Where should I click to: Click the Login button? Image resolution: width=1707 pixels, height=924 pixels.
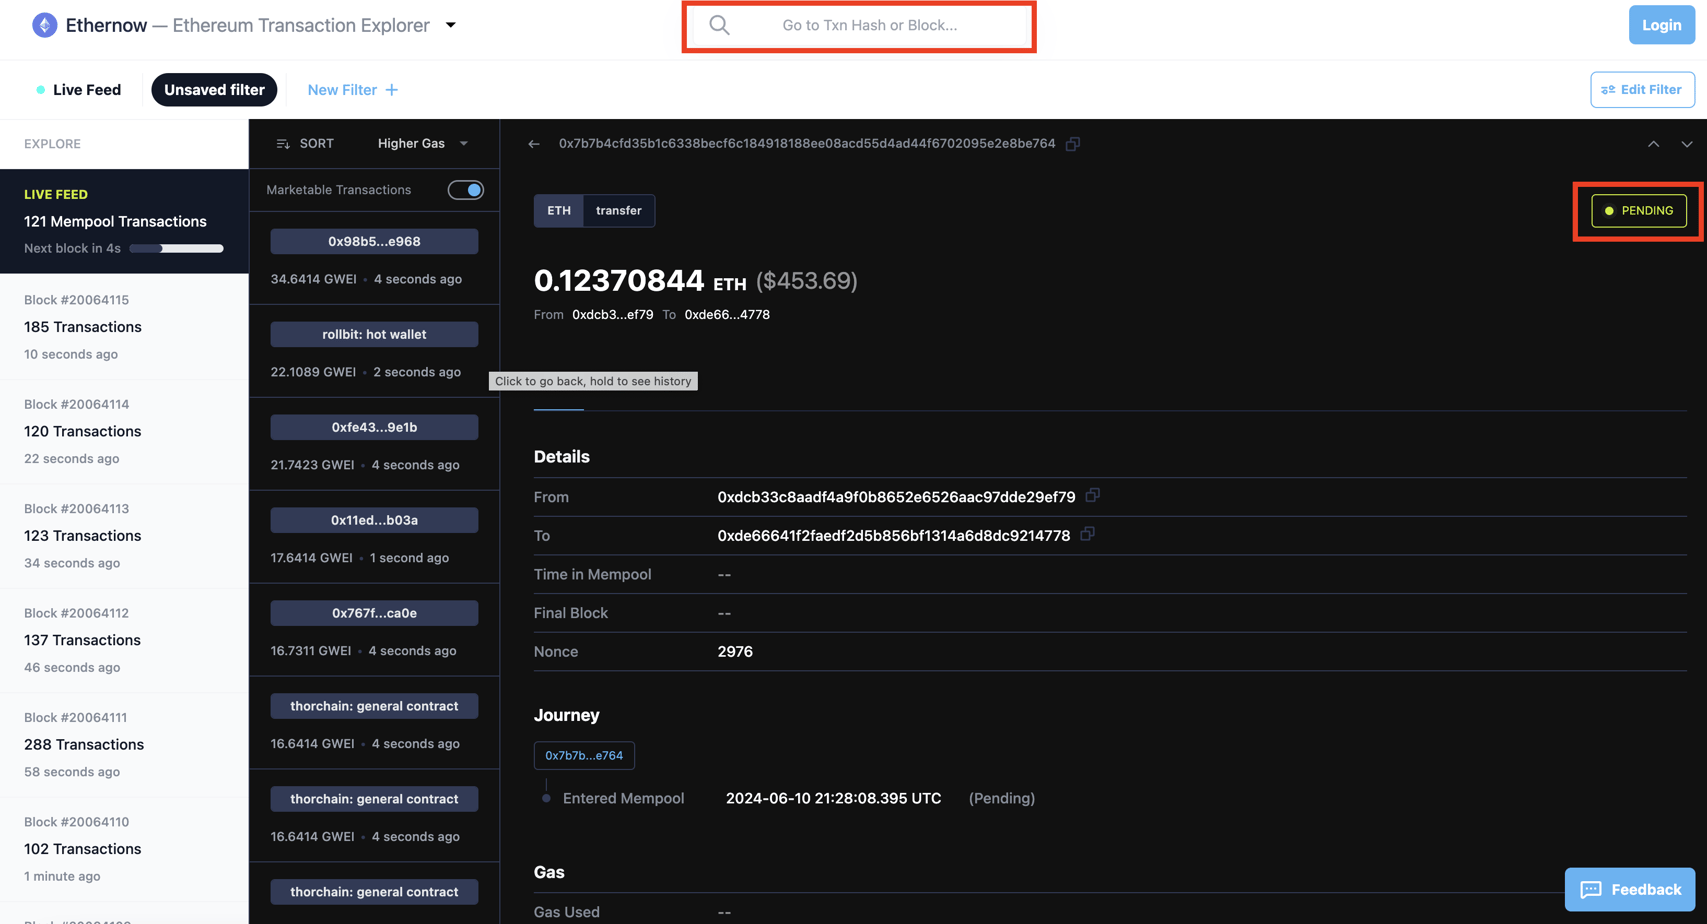(x=1661, y=24)
